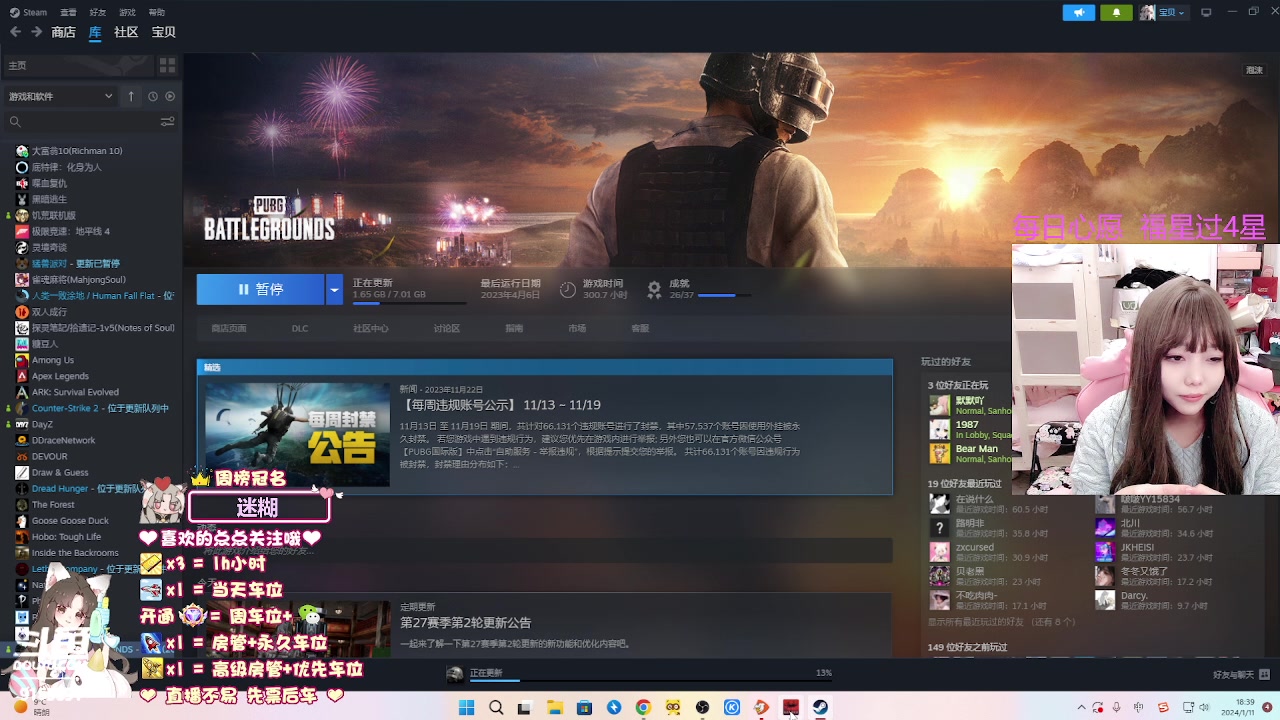Select The Forest in the library list
1280x720 pixels.
pos(53,505)
